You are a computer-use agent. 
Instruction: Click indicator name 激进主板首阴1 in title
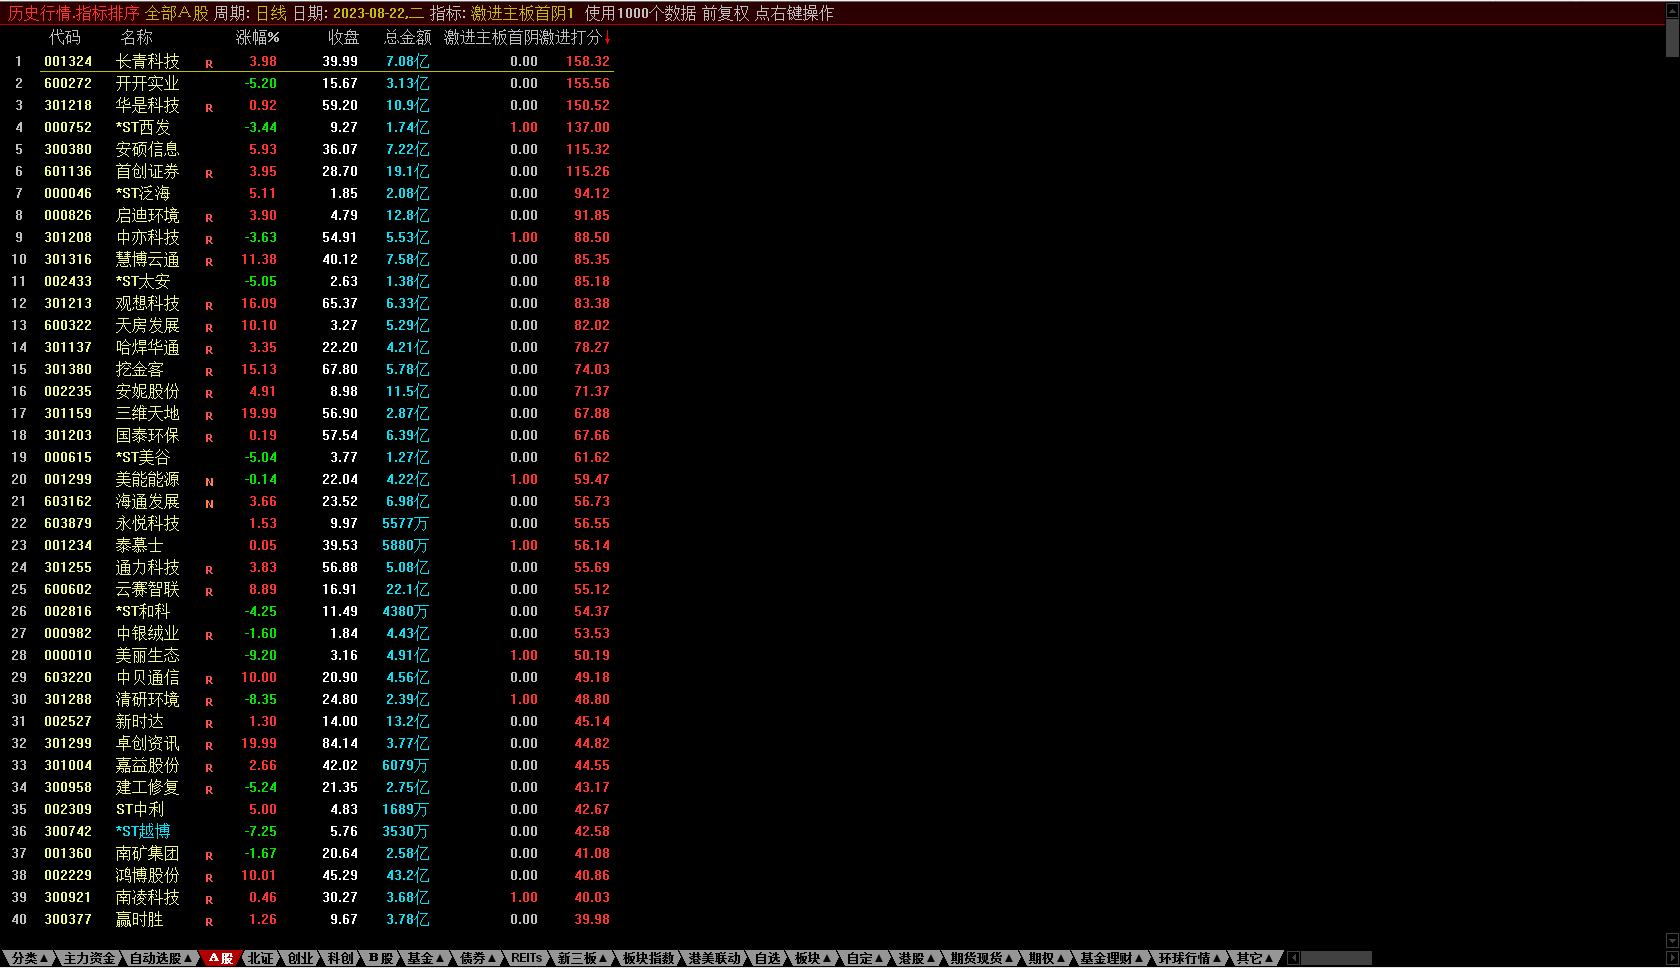click(x=523, y=13)
